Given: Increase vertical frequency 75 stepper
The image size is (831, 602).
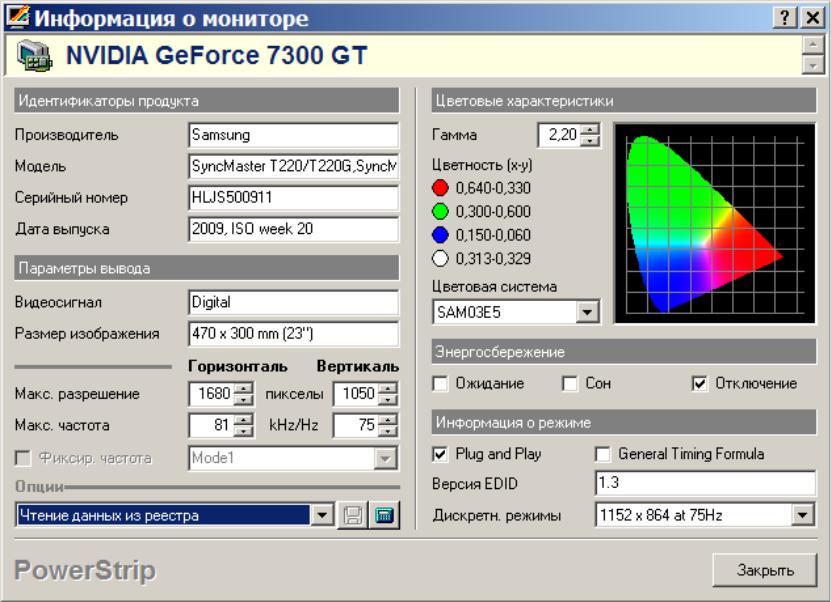Looking at the screenshot, I should (x=387, y=420).
